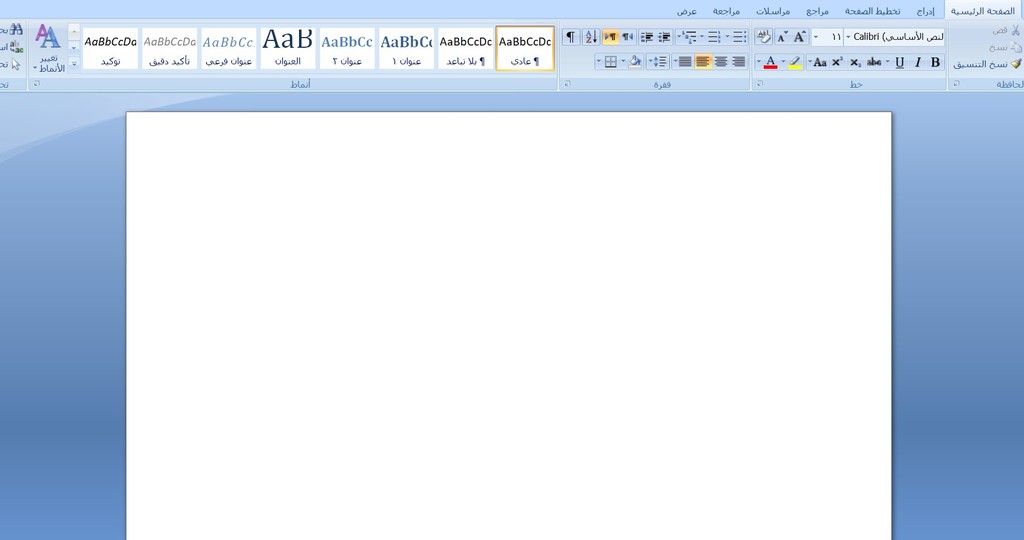1024x540 pixels.
Task: Click the Superscript icon
Action: 837,62
